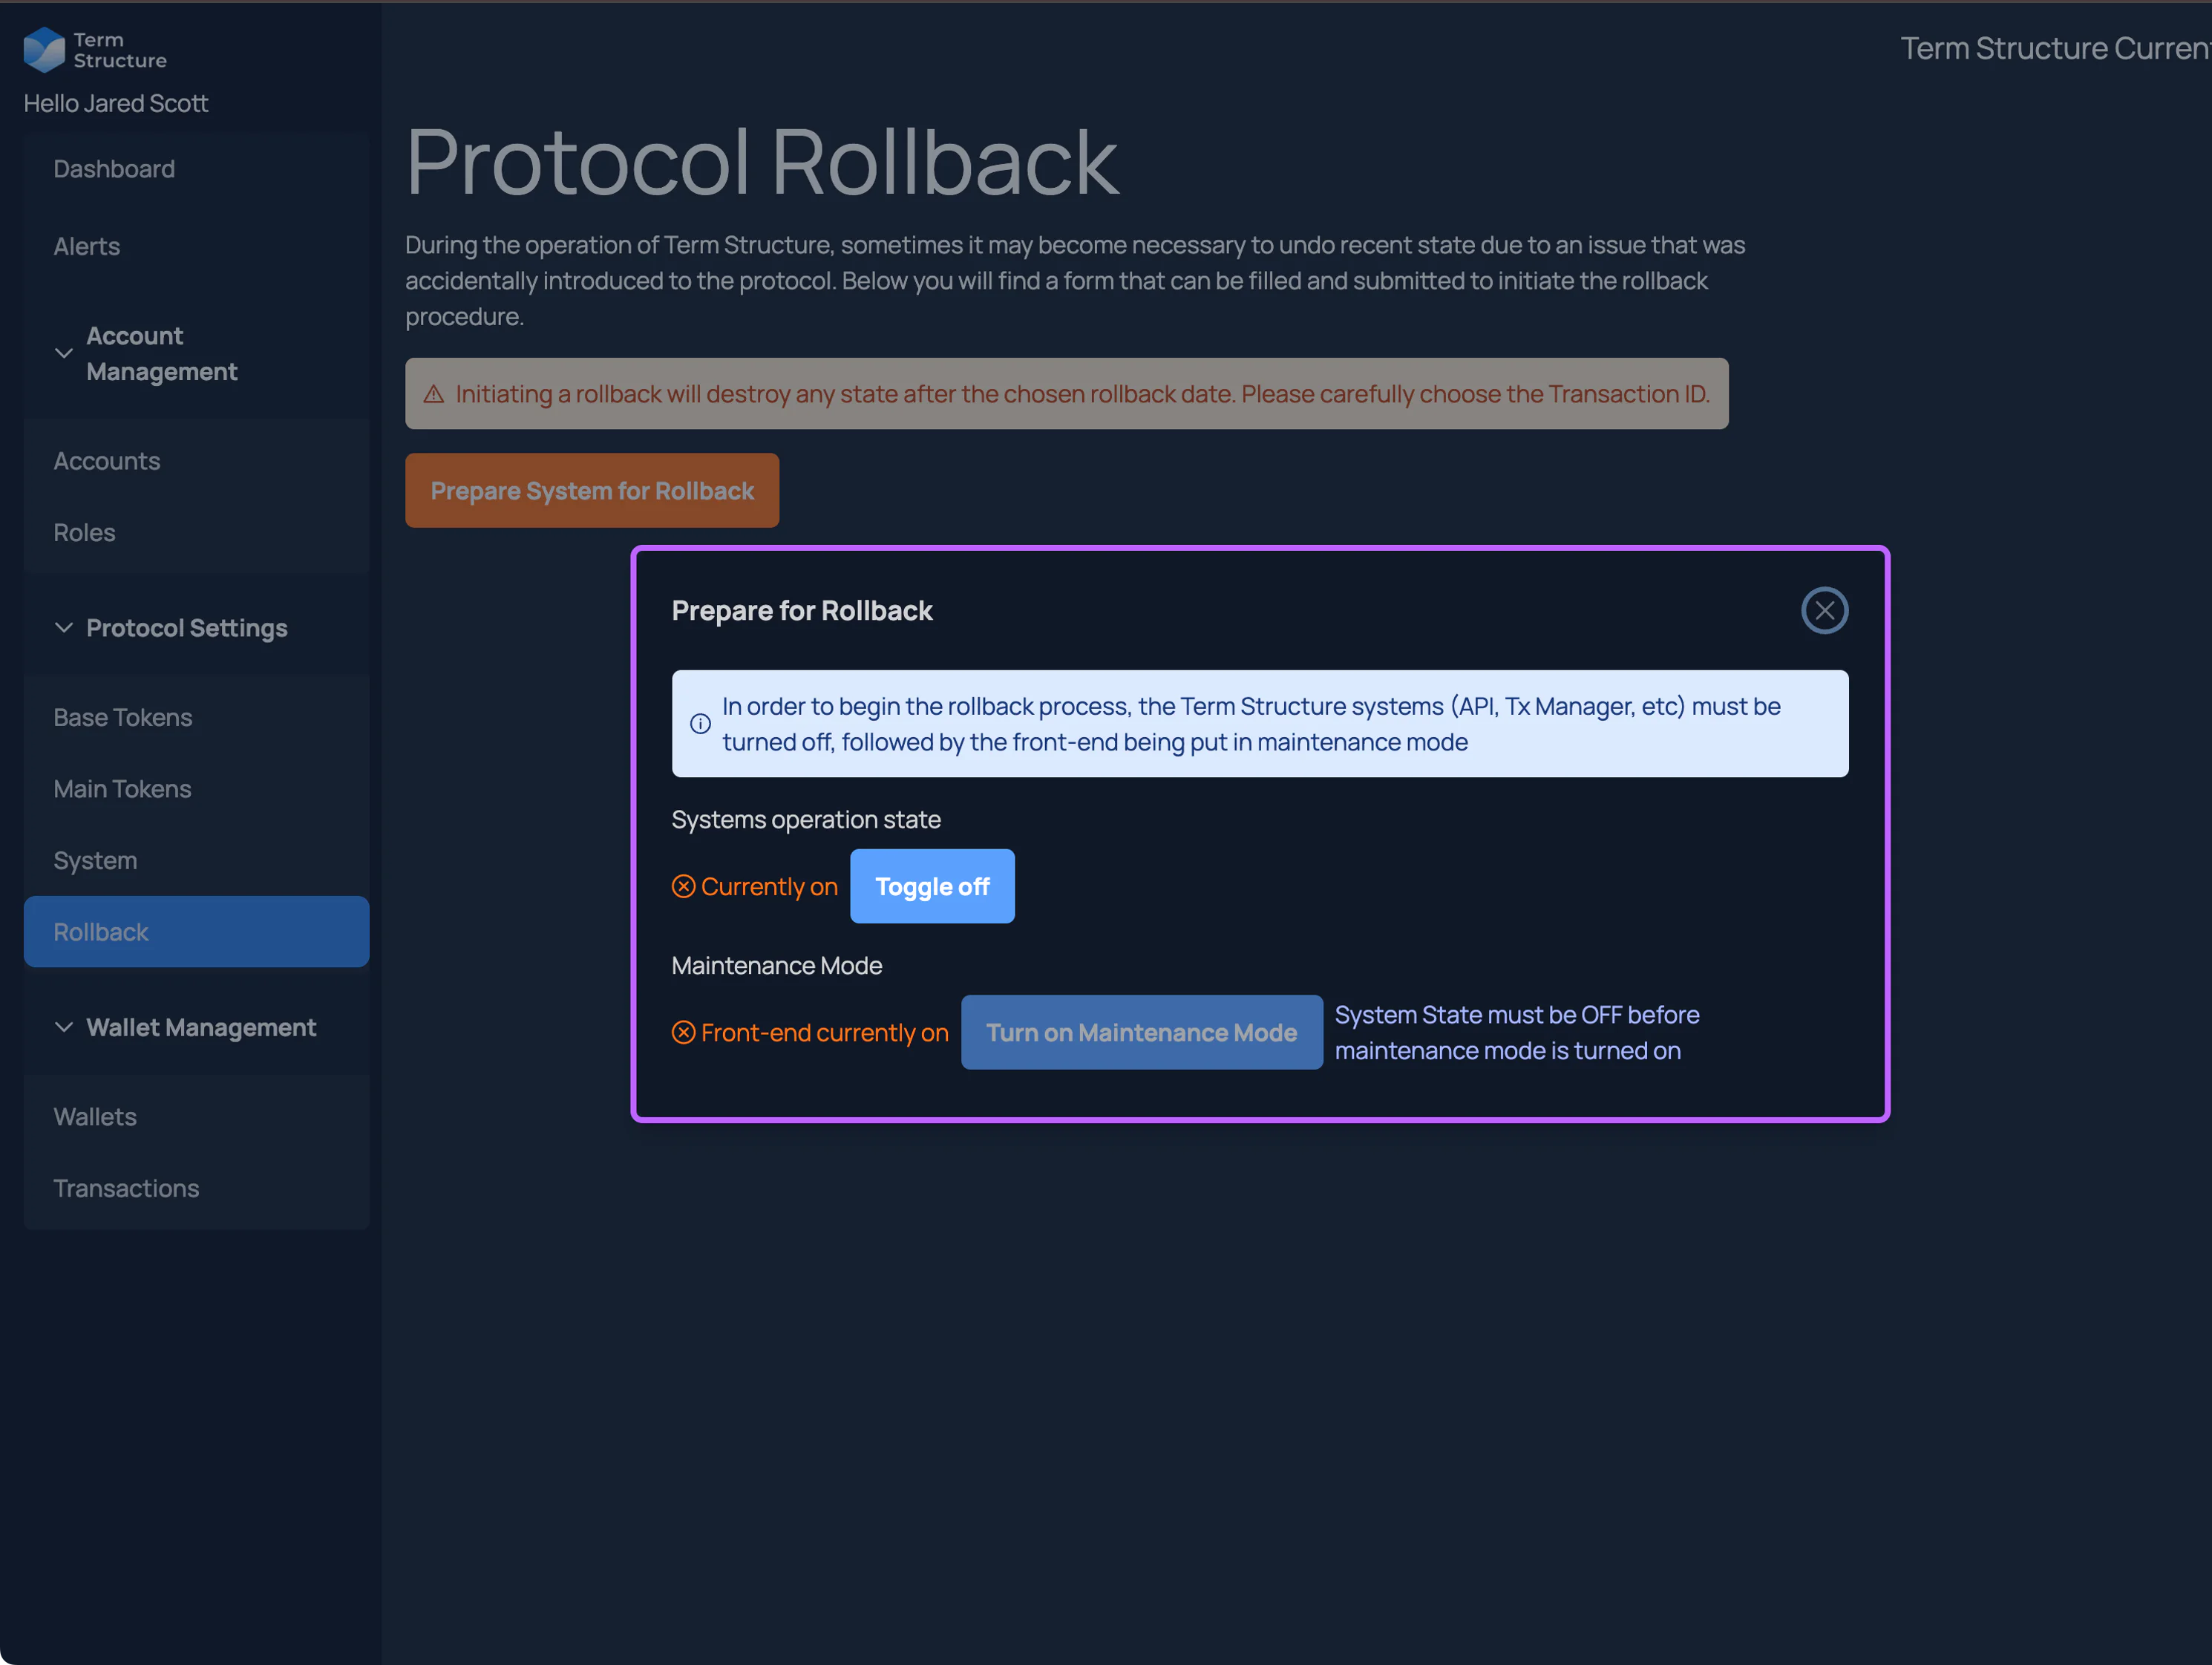Open the Transactions page
This screenshot has width=2212, height=1665.
click(x=196, y=1188)
